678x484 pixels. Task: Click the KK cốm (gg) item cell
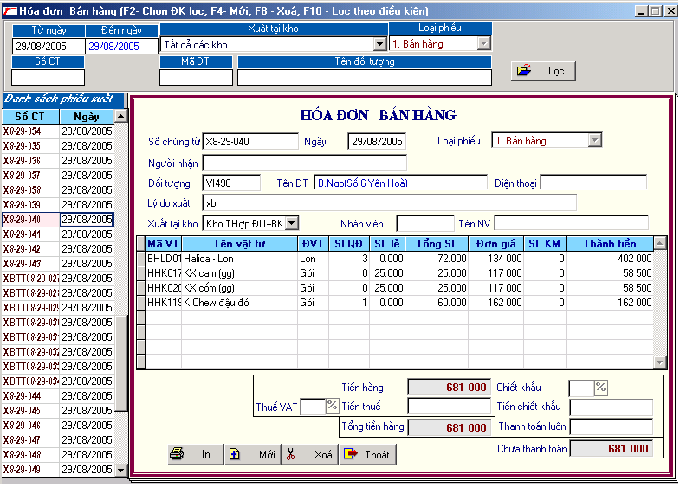240,288
